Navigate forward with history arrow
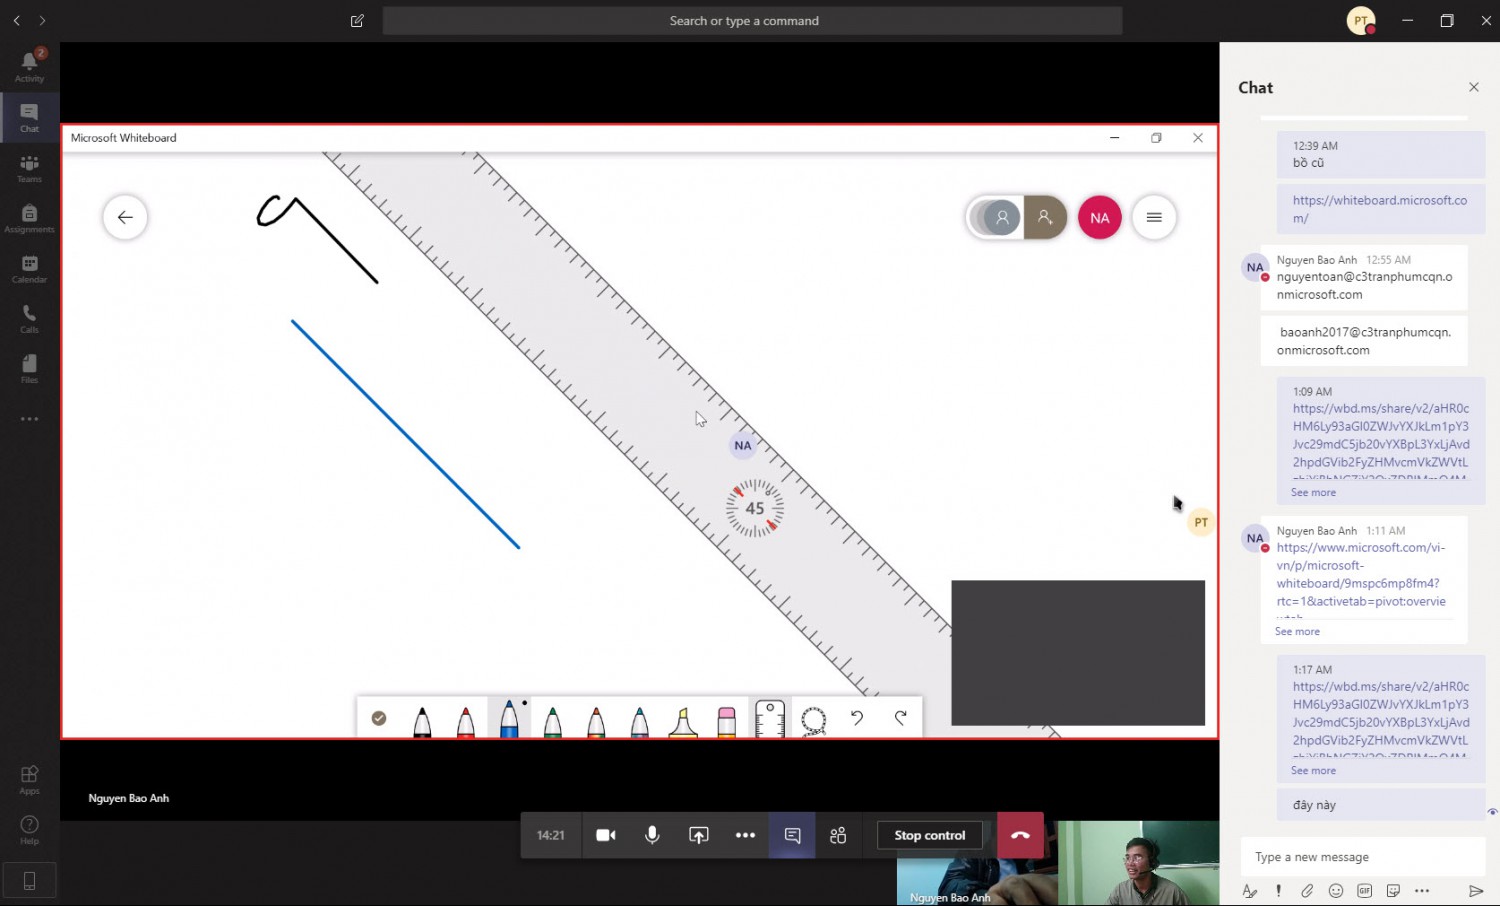Image resolution: width=1500 pixels, height=906 pixels. tap(42, 20)
